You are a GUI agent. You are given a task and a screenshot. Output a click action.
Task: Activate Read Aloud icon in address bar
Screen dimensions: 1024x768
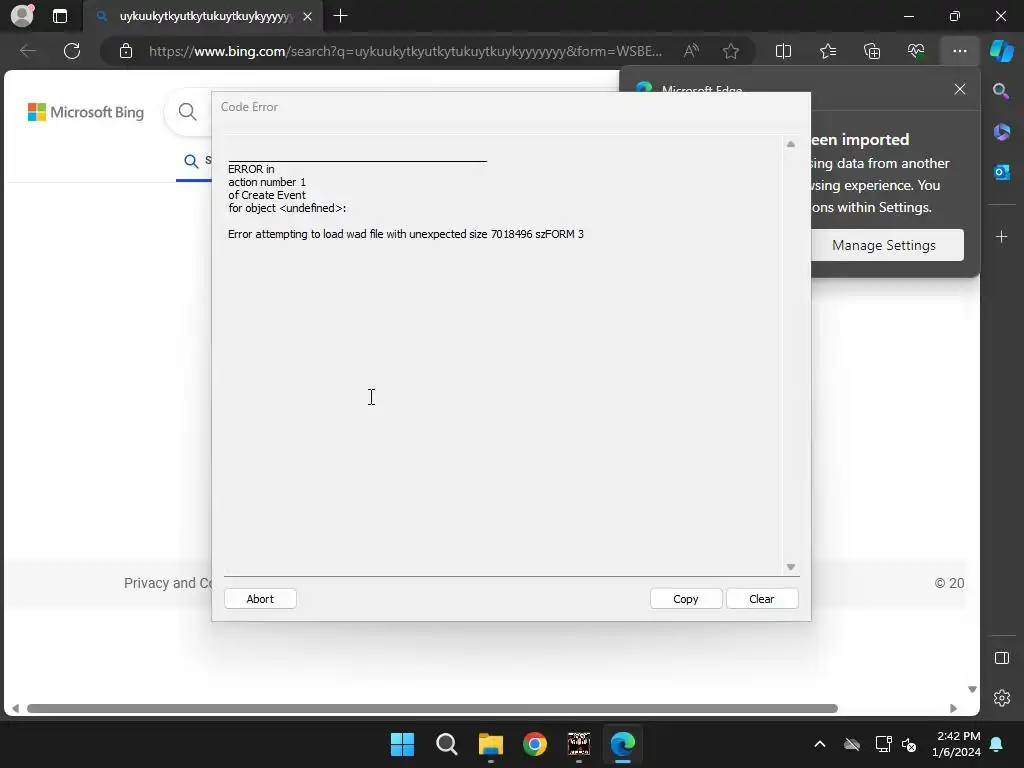[x=691, y=51]
